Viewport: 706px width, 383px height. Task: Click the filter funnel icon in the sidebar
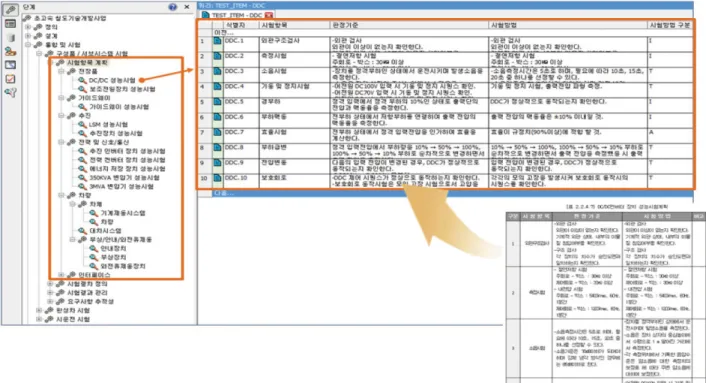tap(10, 93)
